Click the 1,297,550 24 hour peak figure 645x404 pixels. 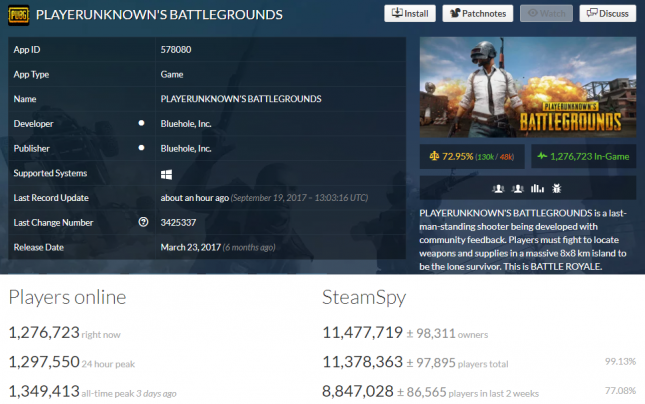44,362
